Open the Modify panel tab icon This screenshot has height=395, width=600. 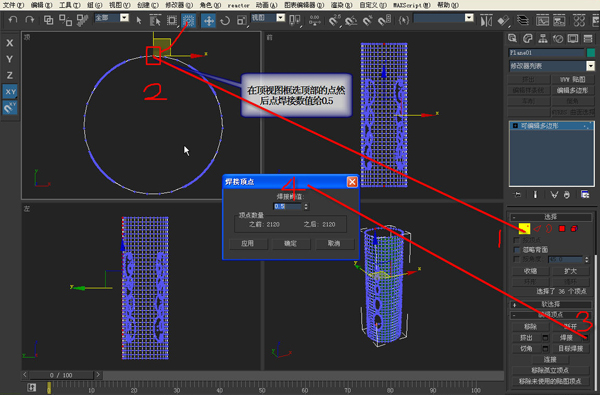(528, 38)
